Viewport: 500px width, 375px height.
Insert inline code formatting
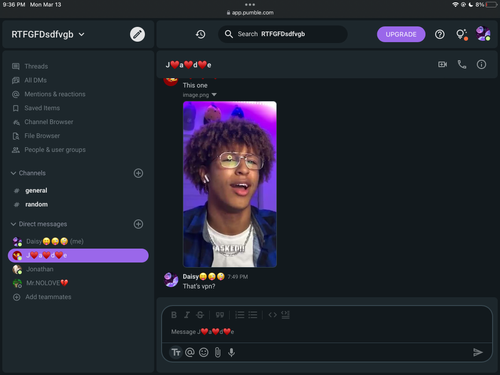(272, 315)
